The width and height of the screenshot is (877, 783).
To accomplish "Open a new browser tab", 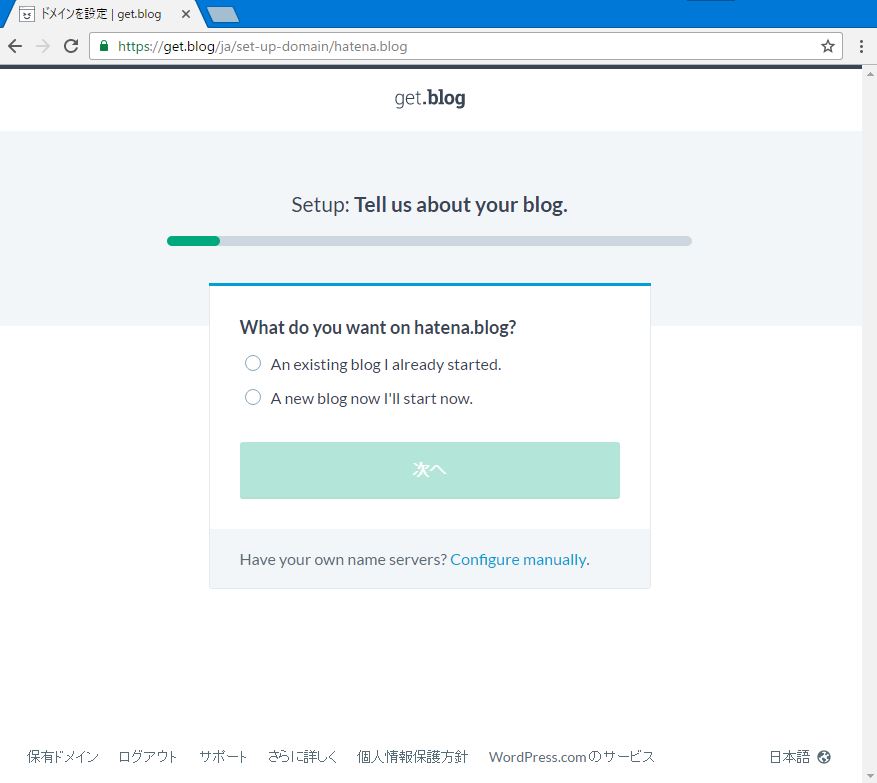I will click(224, 14).
